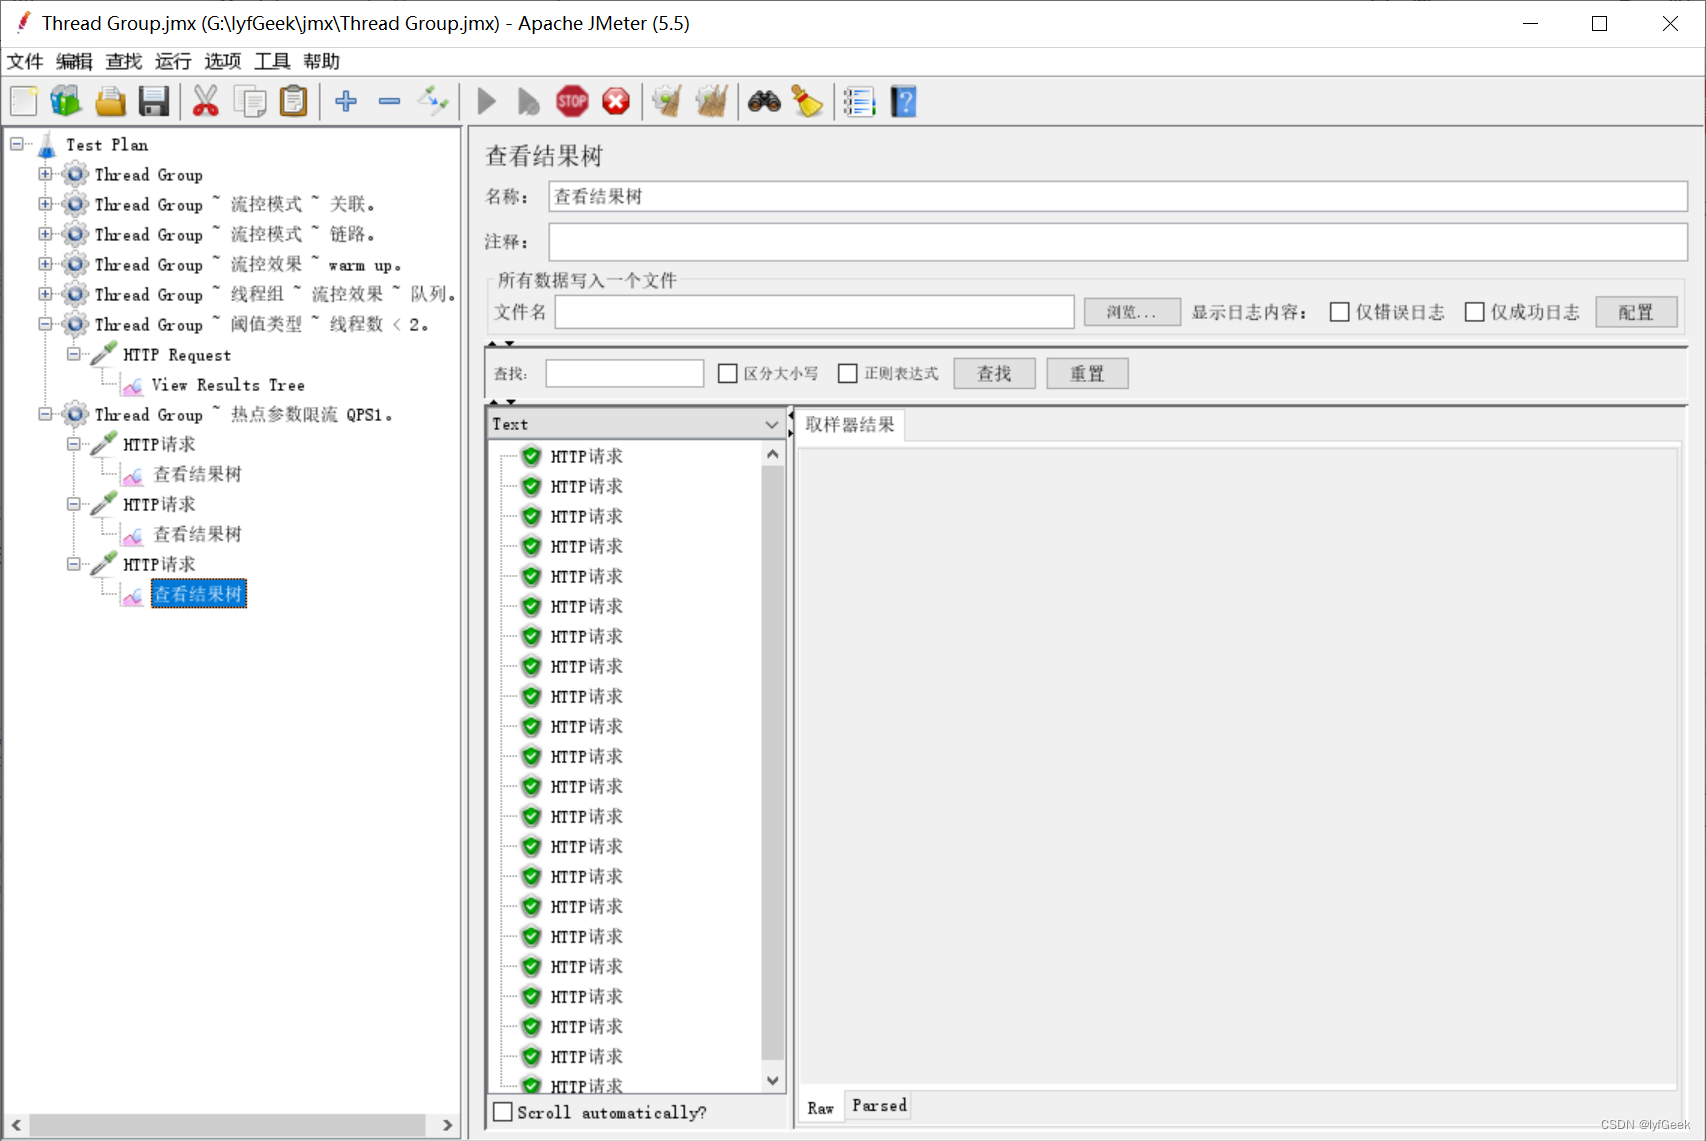The image size is (1706, 1141).
Task: Collapse the Test Plan tree node
Action: coord(17,144)
